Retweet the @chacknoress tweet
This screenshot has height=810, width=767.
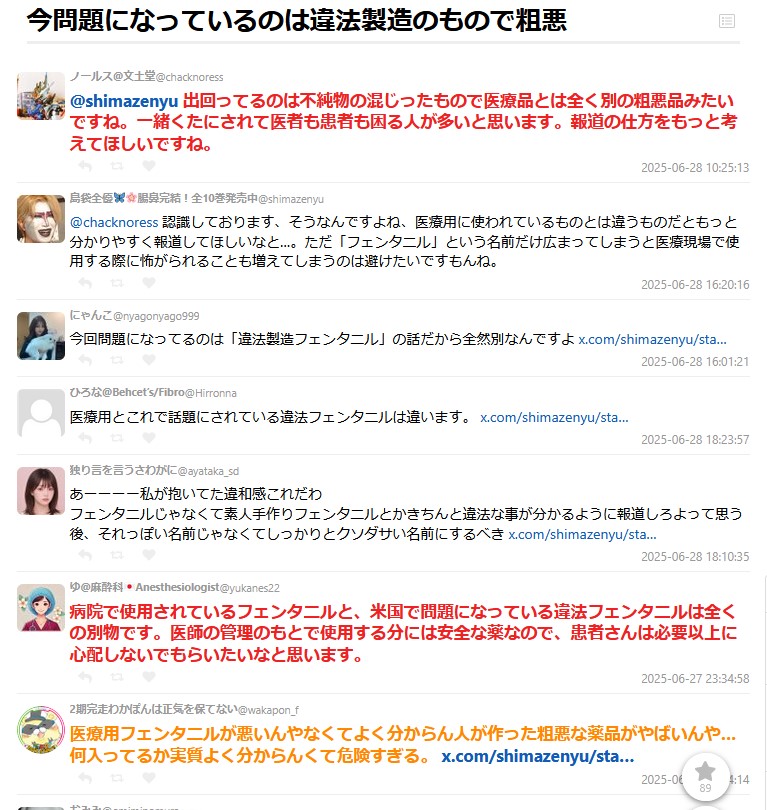117,166
